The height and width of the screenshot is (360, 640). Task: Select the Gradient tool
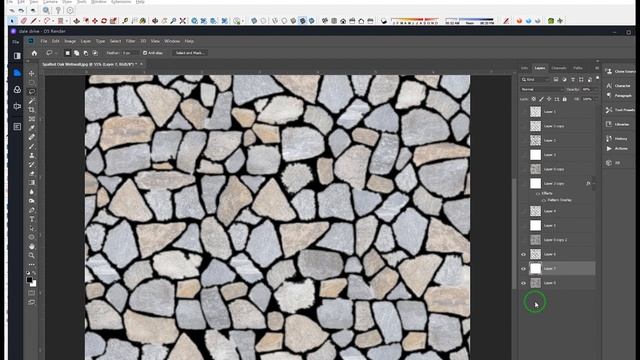point(31,182)
